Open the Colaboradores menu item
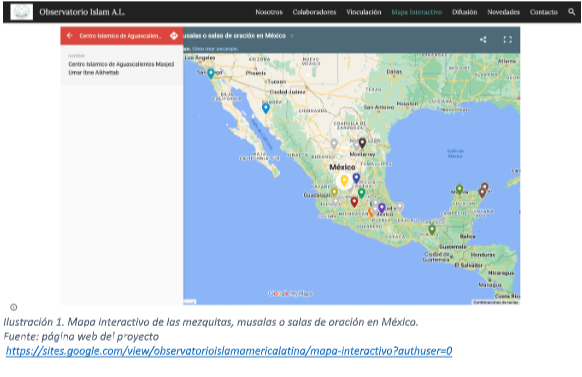 tap(314, 12)
